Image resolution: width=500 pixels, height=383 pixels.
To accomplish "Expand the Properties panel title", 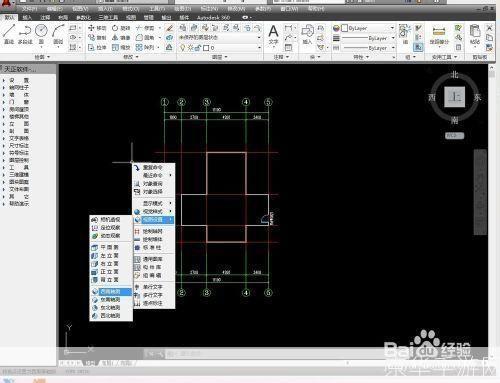I will click(361, 57).
